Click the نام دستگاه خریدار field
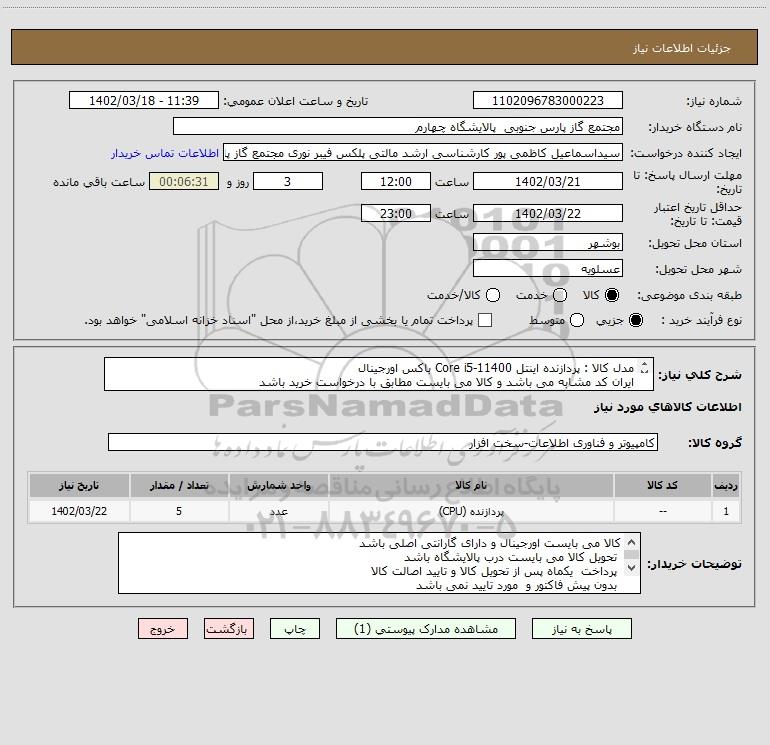The width and height of the screenshot is (770, 745). pyautogui.click(x=398, y=126)
